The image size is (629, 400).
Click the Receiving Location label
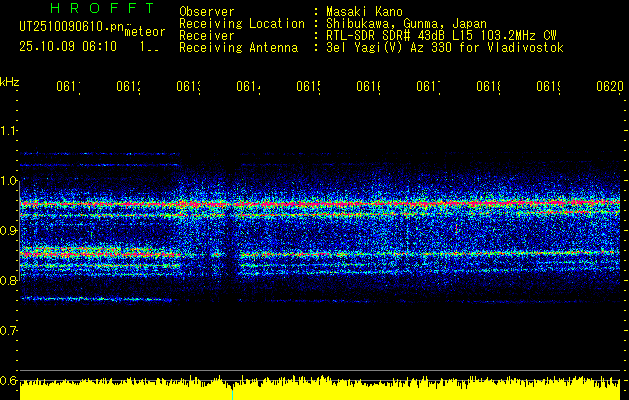coord(242,24)
